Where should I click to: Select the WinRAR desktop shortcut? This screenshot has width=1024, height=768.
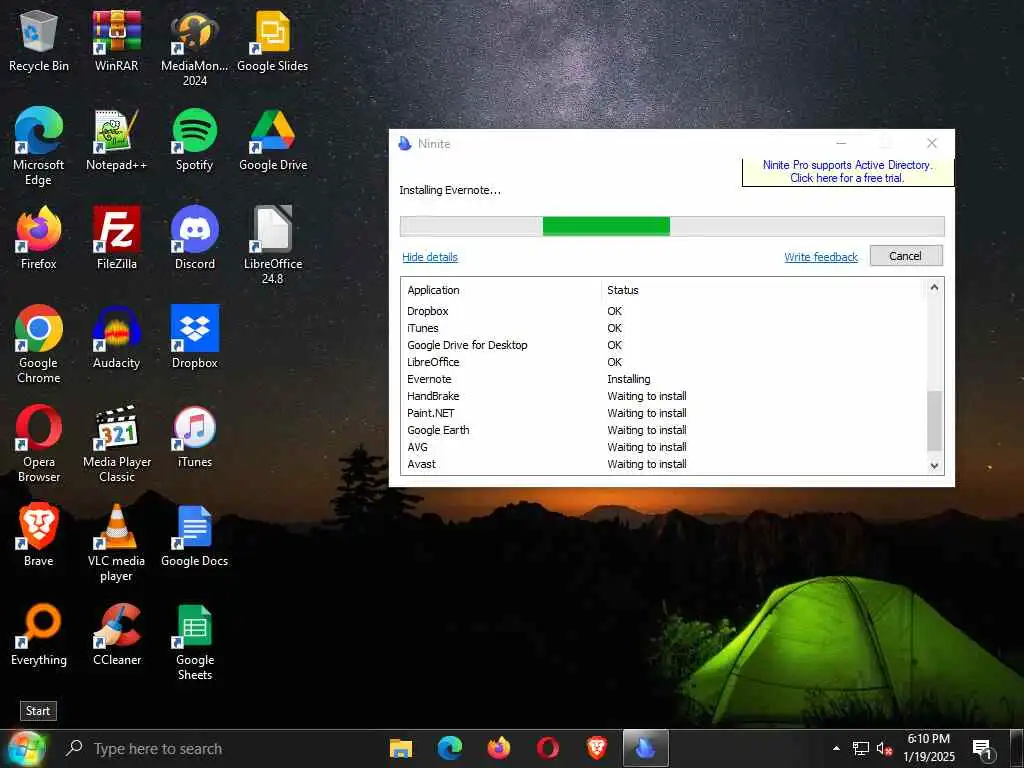pyautogui.click(x=116, y=41)
